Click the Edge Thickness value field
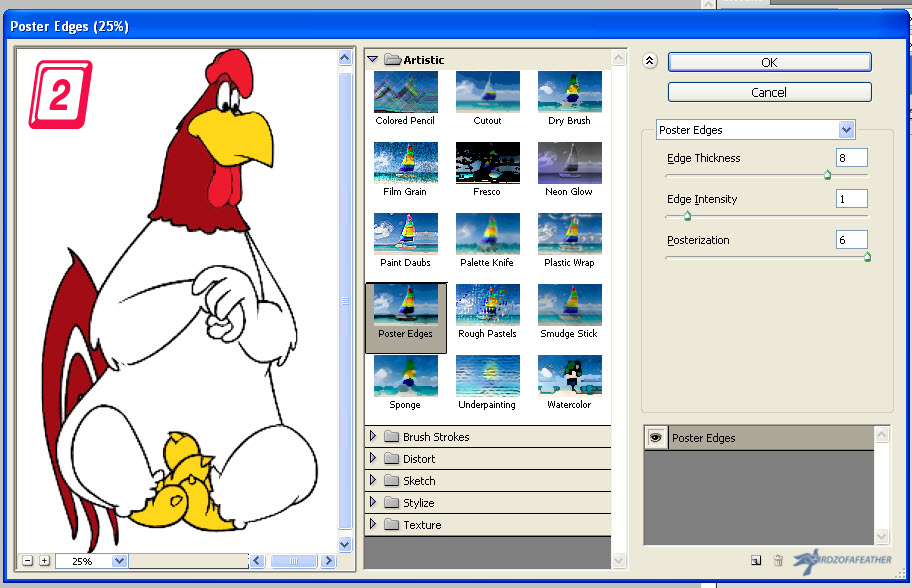The width and height of the screenshot is (912, 588). click(852, 158)
